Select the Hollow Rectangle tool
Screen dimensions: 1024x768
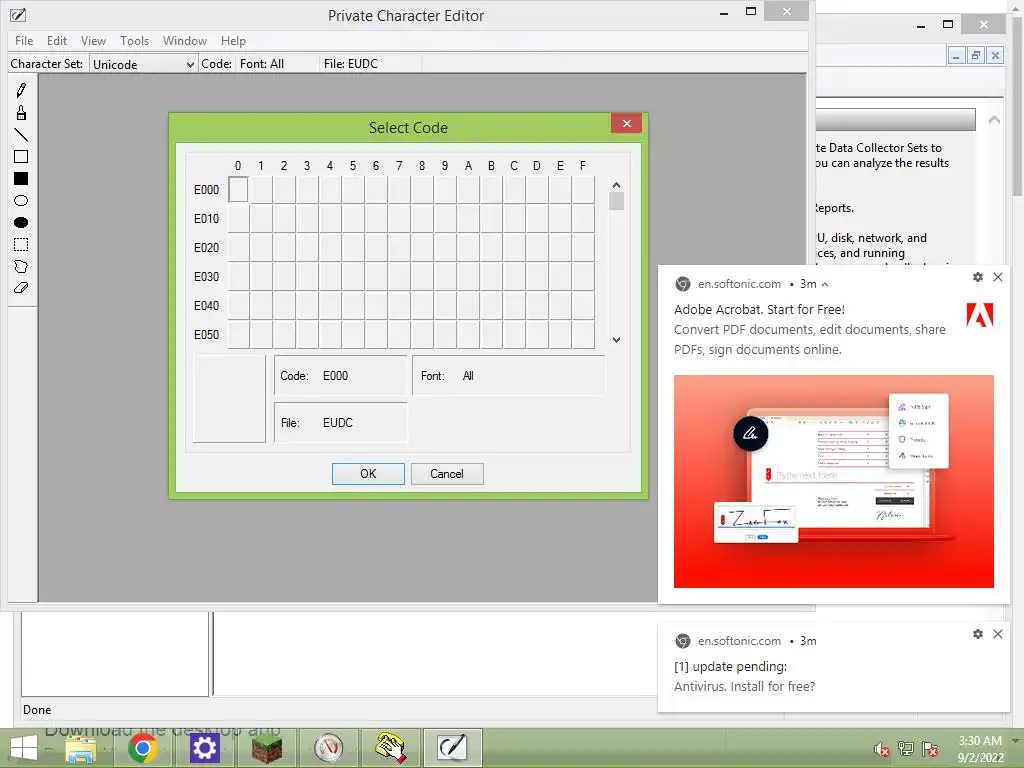pos(21,157)
